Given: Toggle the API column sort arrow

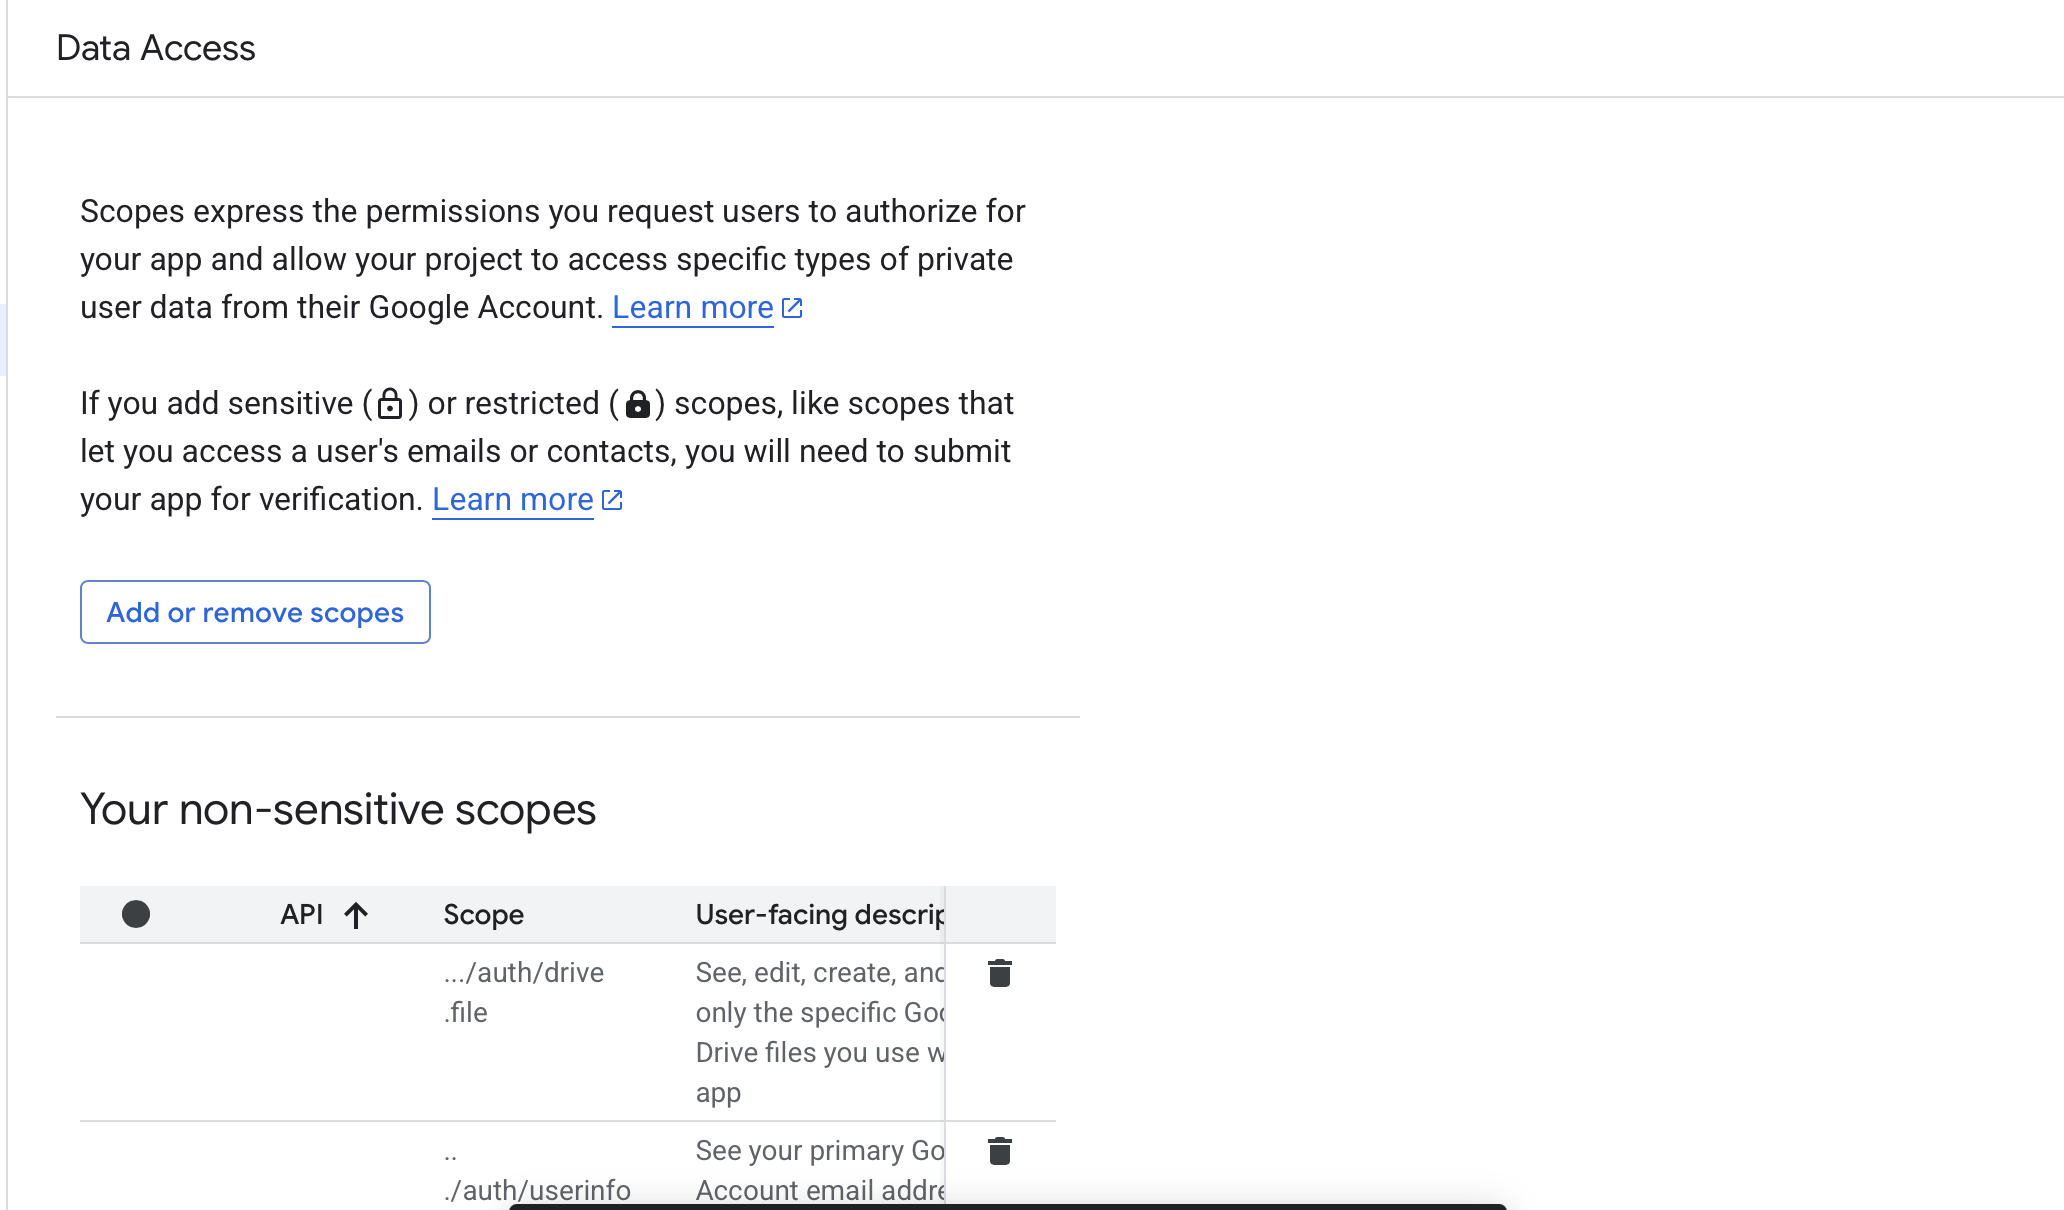Looking at the screenshot, I should click(357, 915).
